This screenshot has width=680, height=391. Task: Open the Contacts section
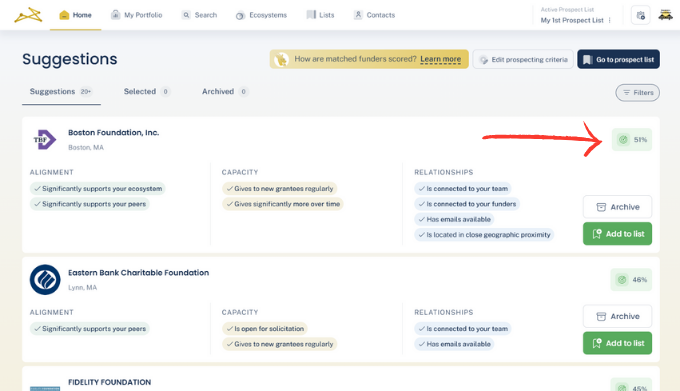(x=375, y=15)
